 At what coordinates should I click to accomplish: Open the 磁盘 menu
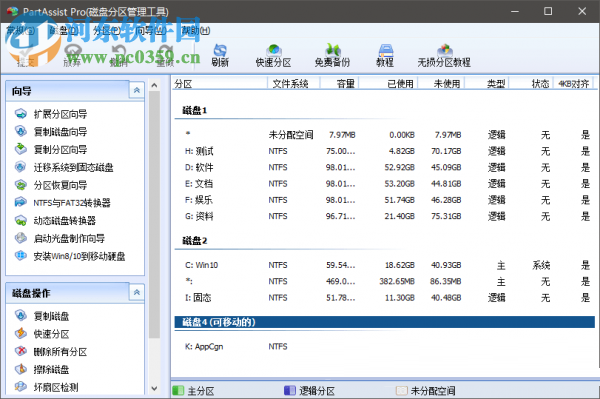[63, 31]
